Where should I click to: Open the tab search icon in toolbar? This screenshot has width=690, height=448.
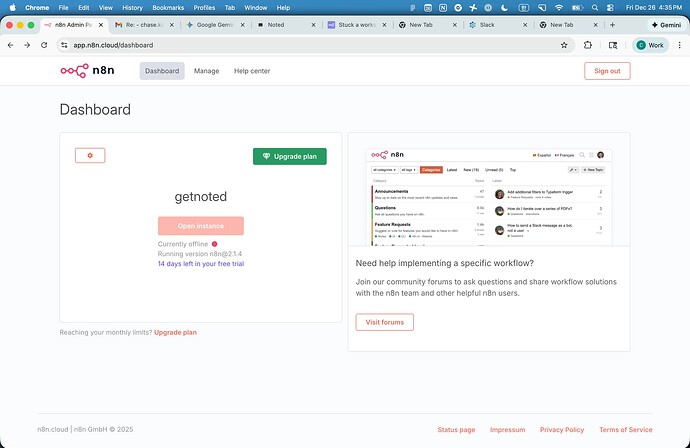pyautogui.click(x=613, y=45)
